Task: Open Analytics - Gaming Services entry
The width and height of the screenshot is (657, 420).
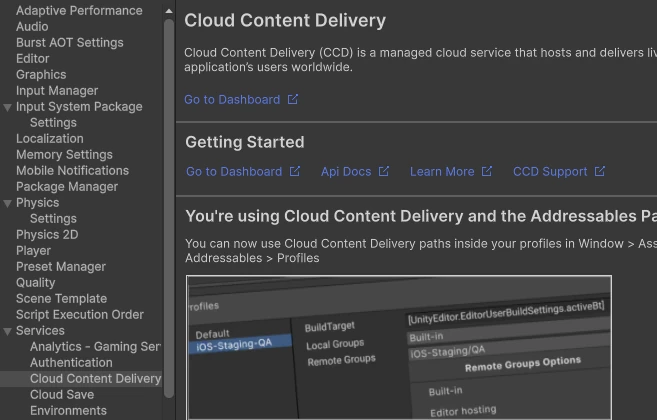Action: pyautogui.click(x=95, y=346)
